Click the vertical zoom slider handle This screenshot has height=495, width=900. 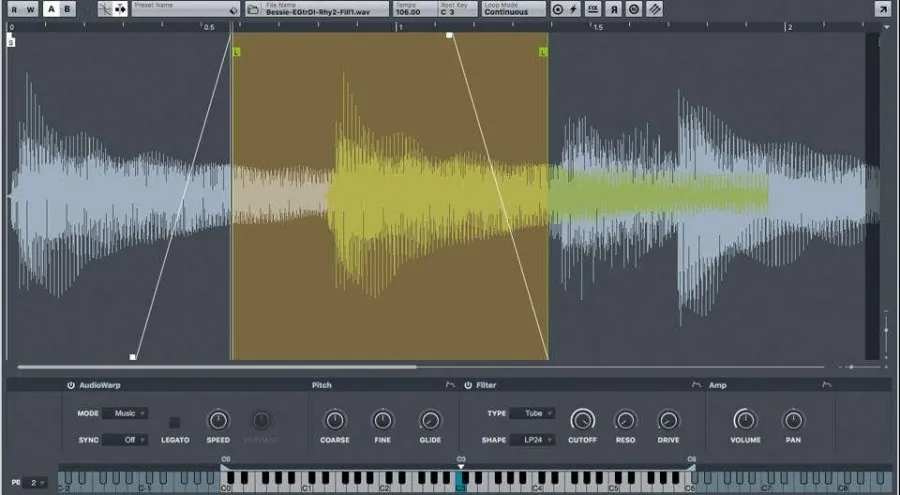tap(886, 330)
